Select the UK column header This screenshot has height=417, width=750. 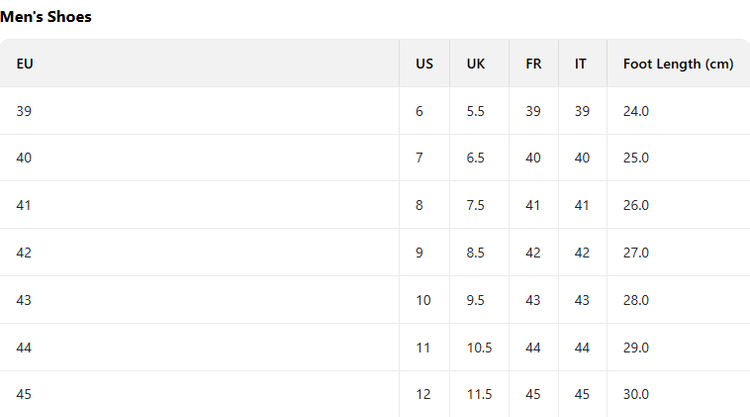point(476,64)
